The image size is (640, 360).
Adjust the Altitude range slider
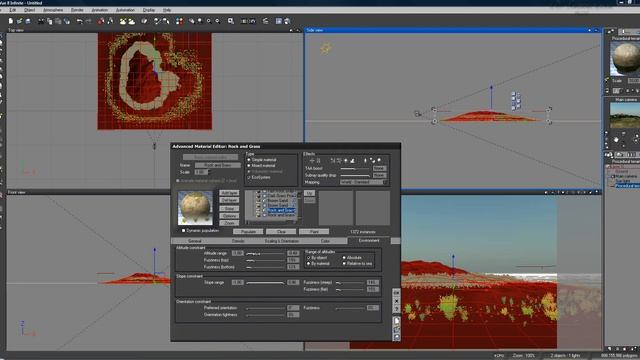pyautogui.click(x=265, y=254)
